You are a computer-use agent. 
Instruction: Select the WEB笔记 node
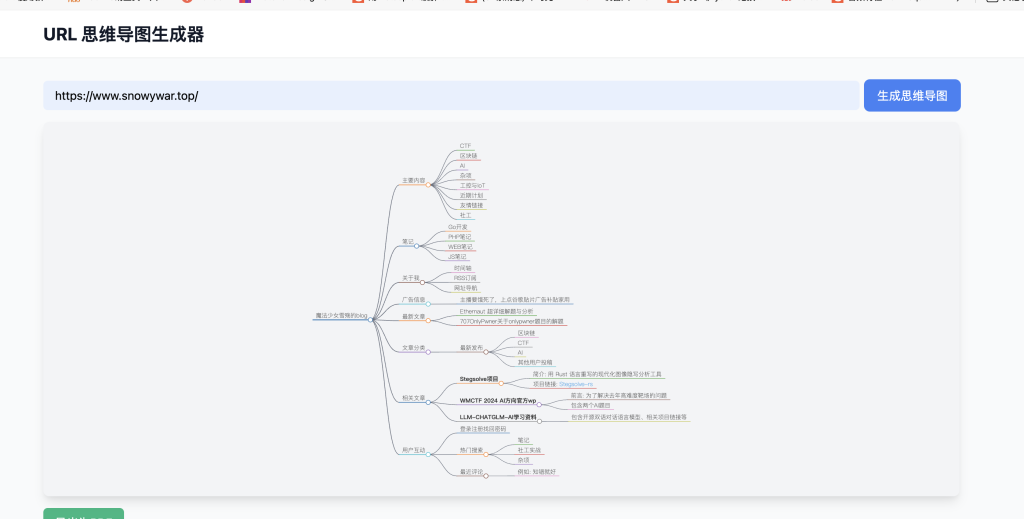pos(460,247)
